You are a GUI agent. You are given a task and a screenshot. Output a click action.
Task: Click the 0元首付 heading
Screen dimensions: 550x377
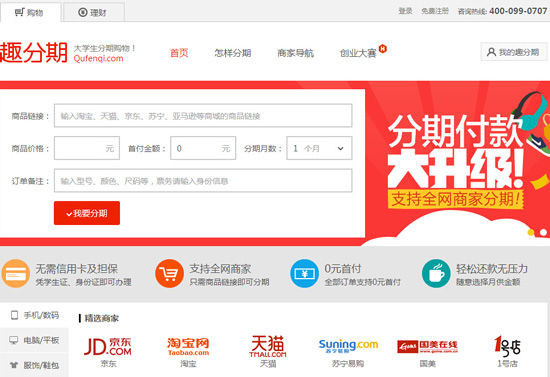pos(343,269)
